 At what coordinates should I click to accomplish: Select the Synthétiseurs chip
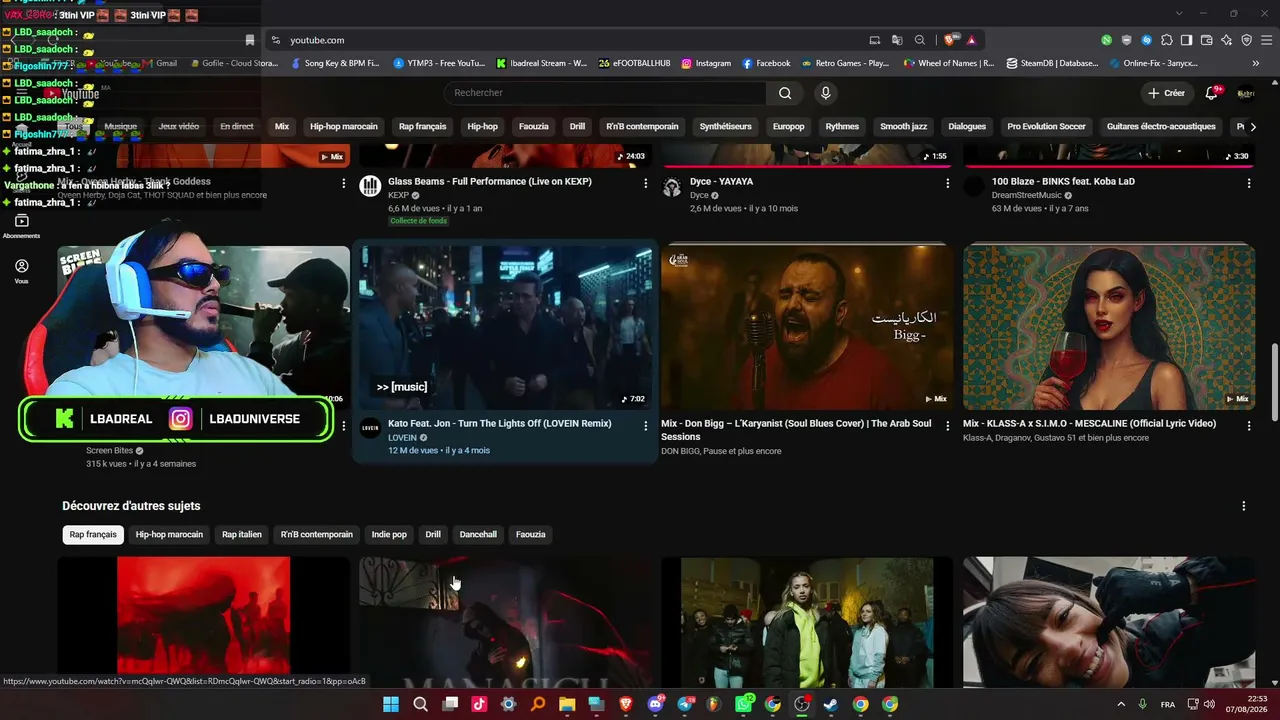point(726,127)
